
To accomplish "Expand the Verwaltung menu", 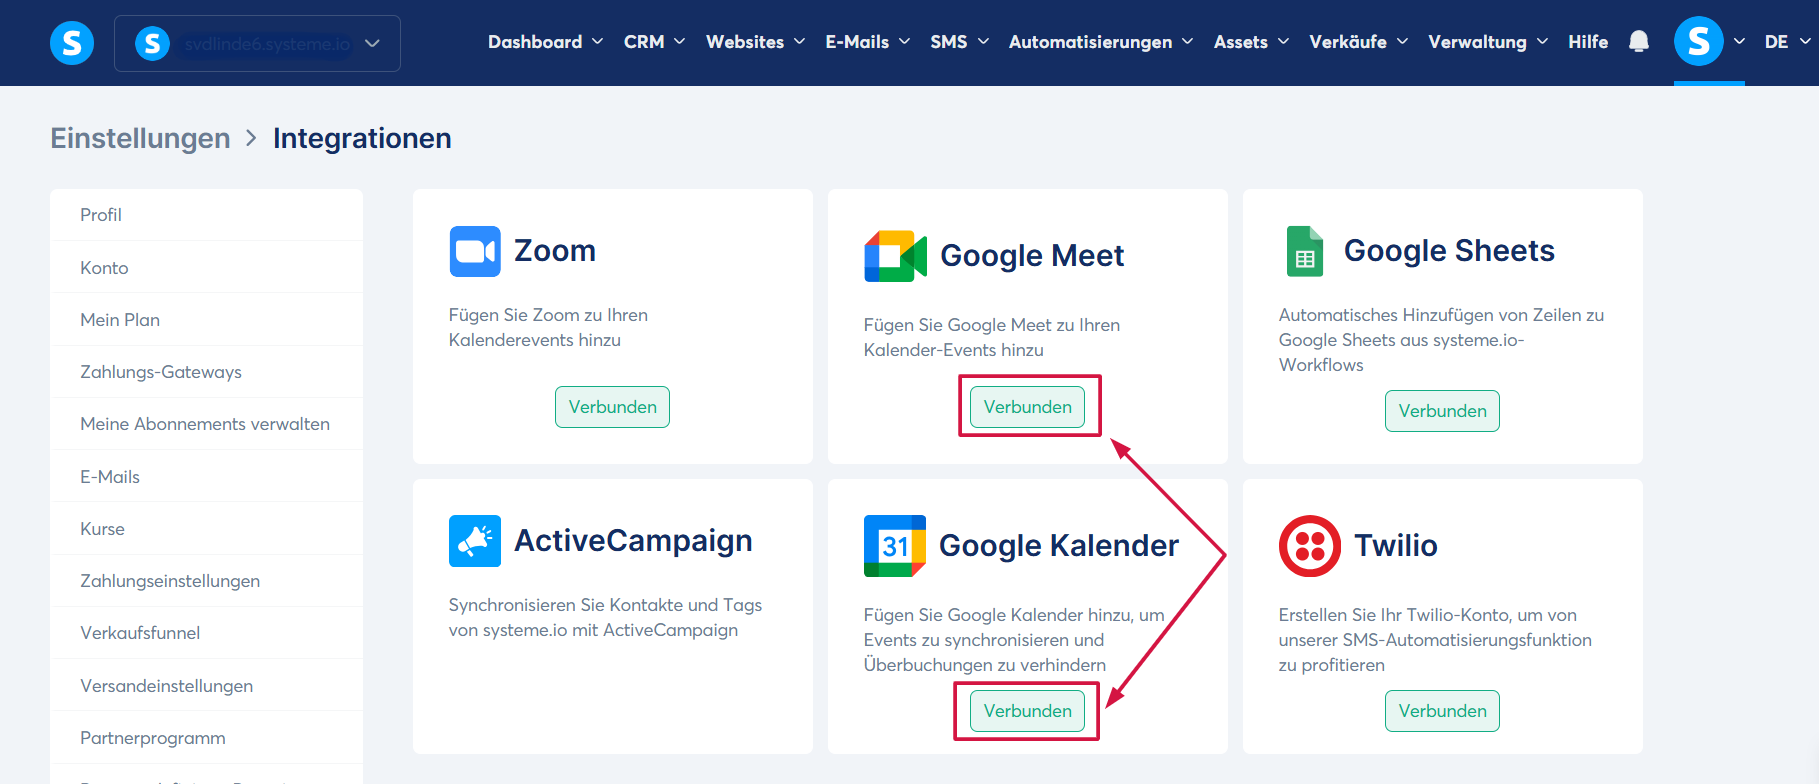I will coord(1488,42).
